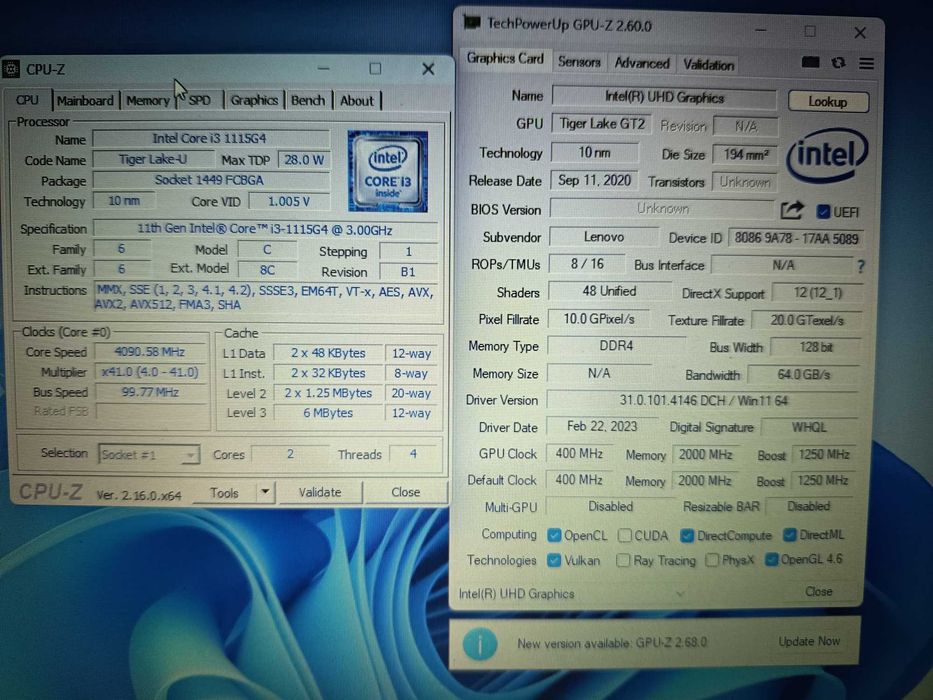Enable the PhysX checkbox
The width and height of the screenshot is (933, 700).
point(712,560)
